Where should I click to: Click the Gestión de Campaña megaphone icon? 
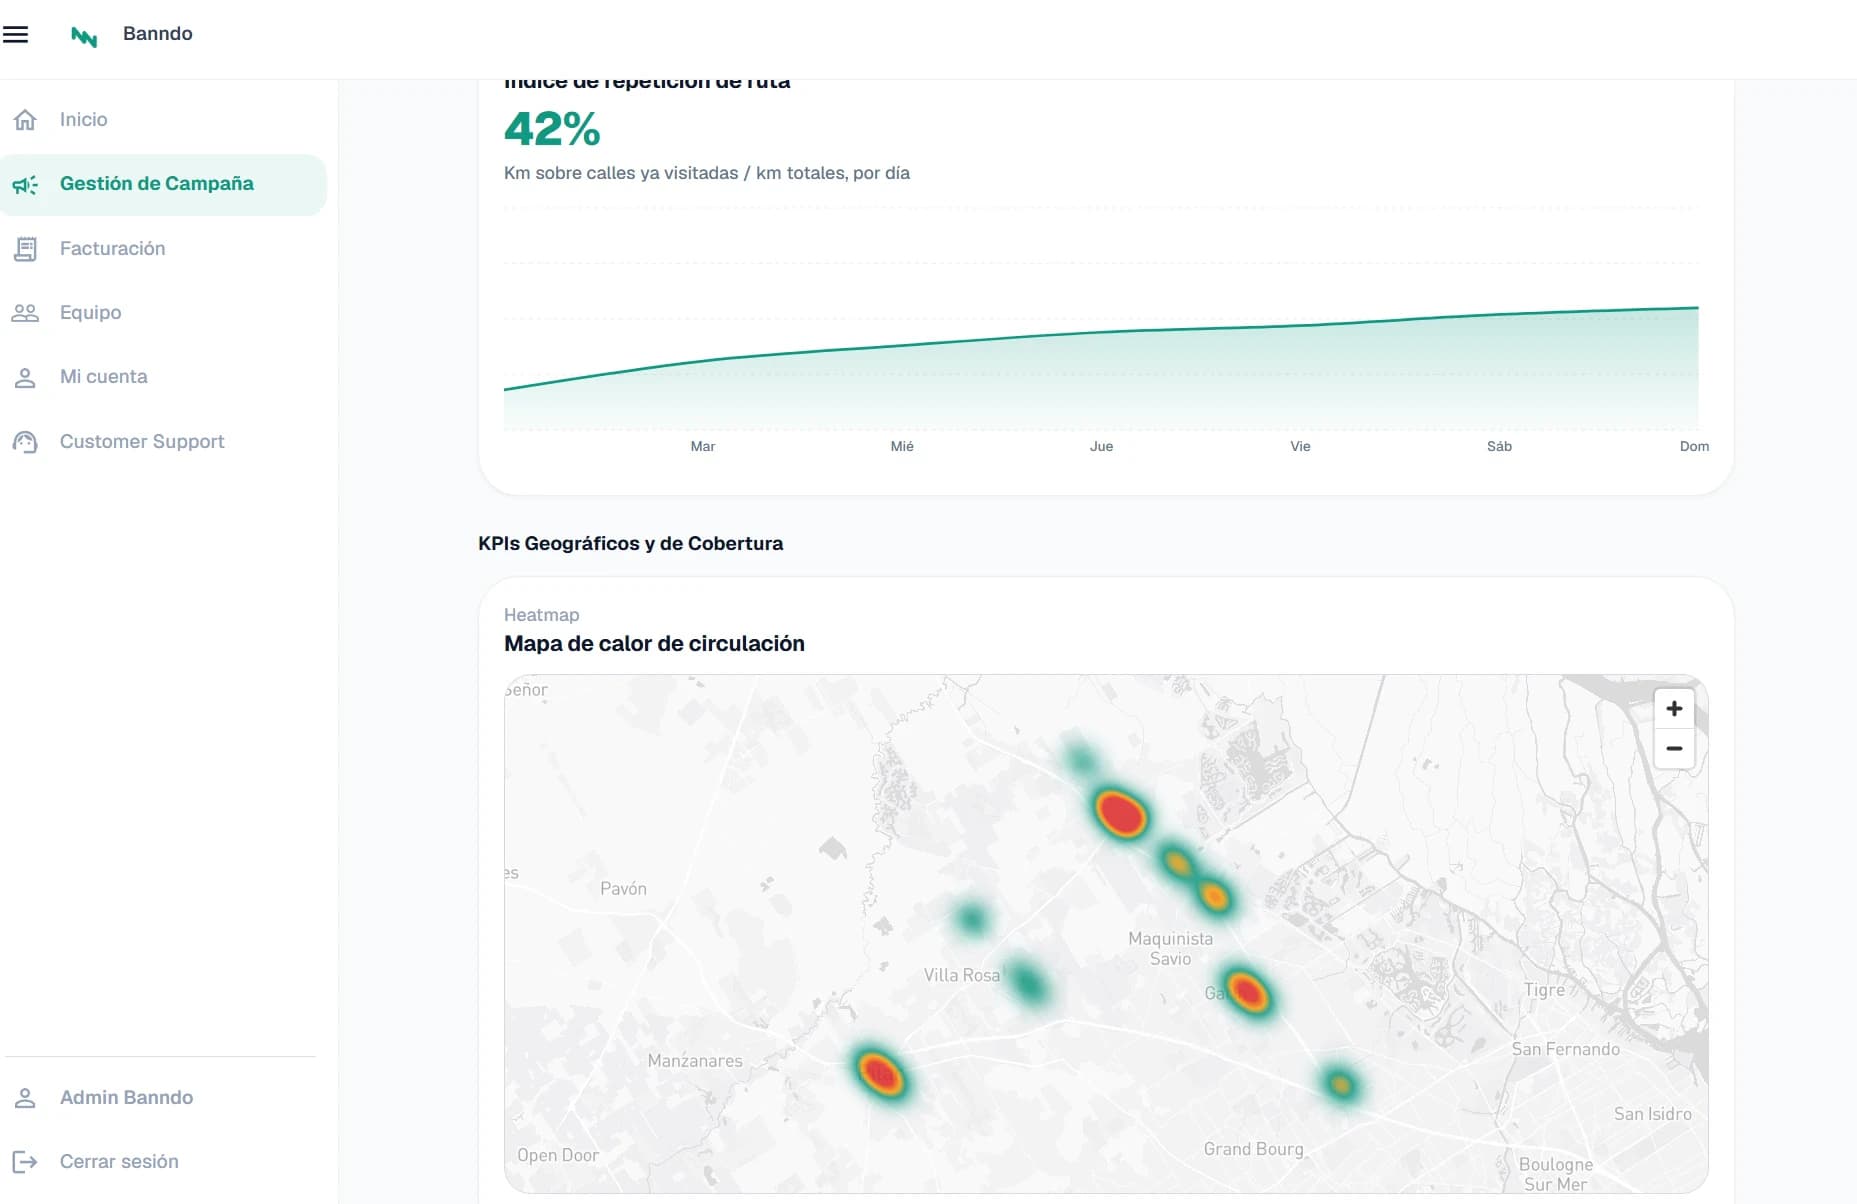click(25, 184)
